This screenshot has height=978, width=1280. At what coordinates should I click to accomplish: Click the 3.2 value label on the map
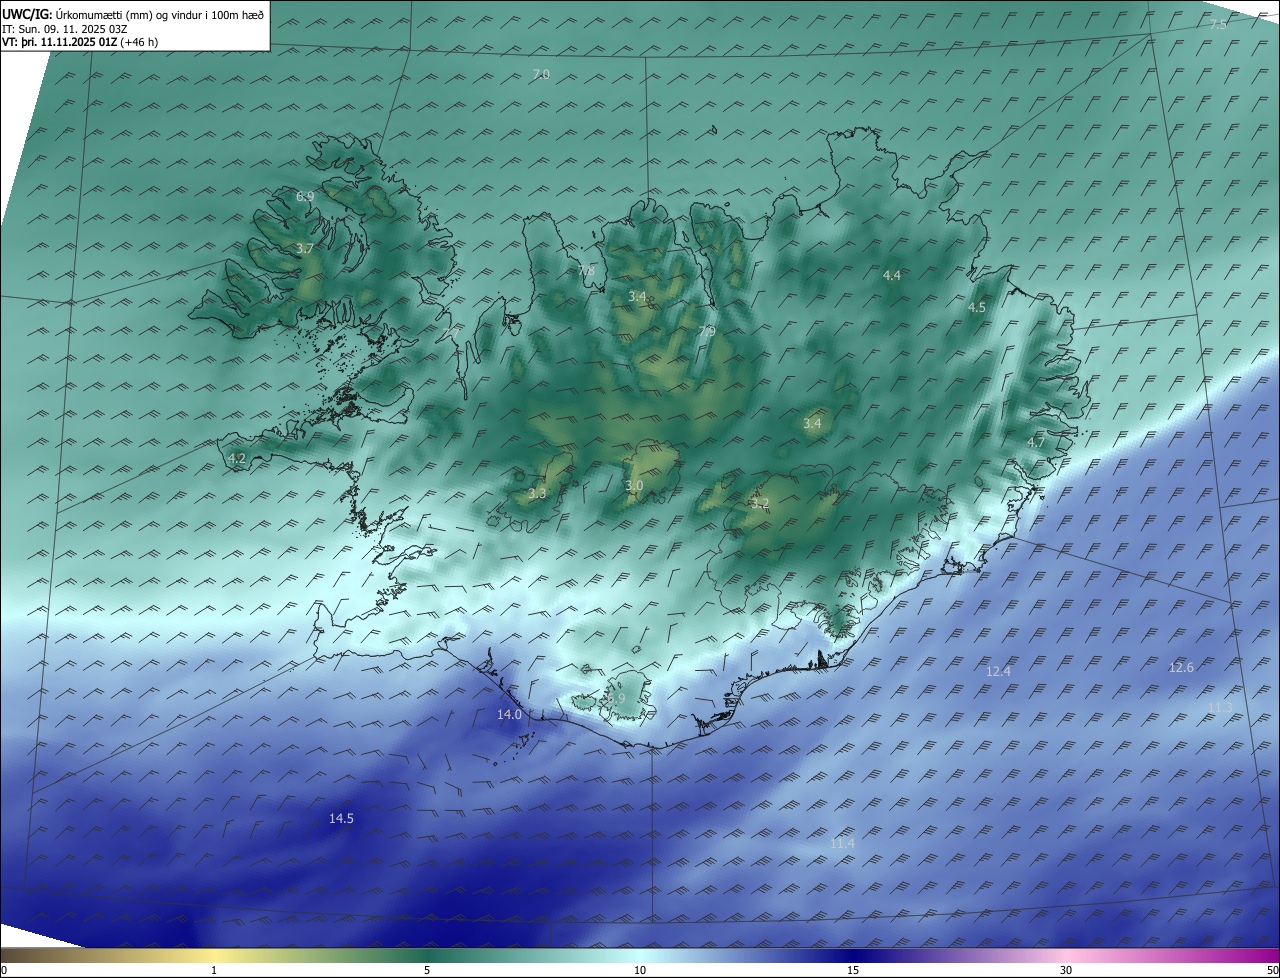(x=760, y=503)
